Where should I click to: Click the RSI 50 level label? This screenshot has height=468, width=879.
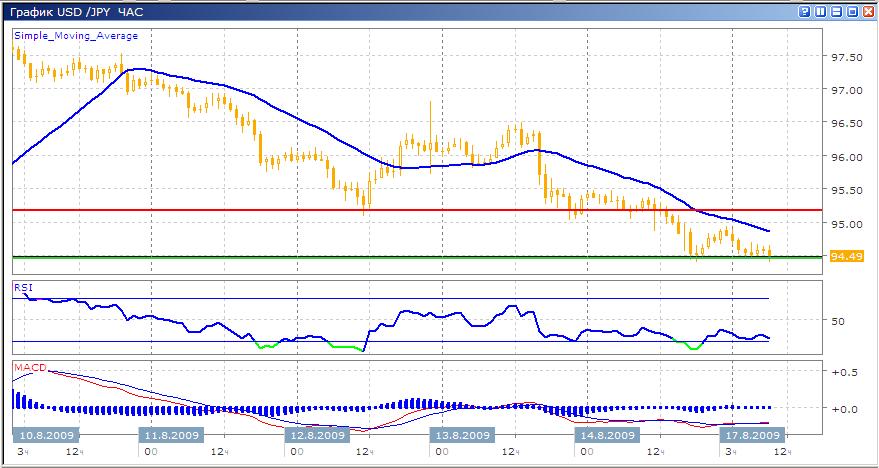(838, 321)
